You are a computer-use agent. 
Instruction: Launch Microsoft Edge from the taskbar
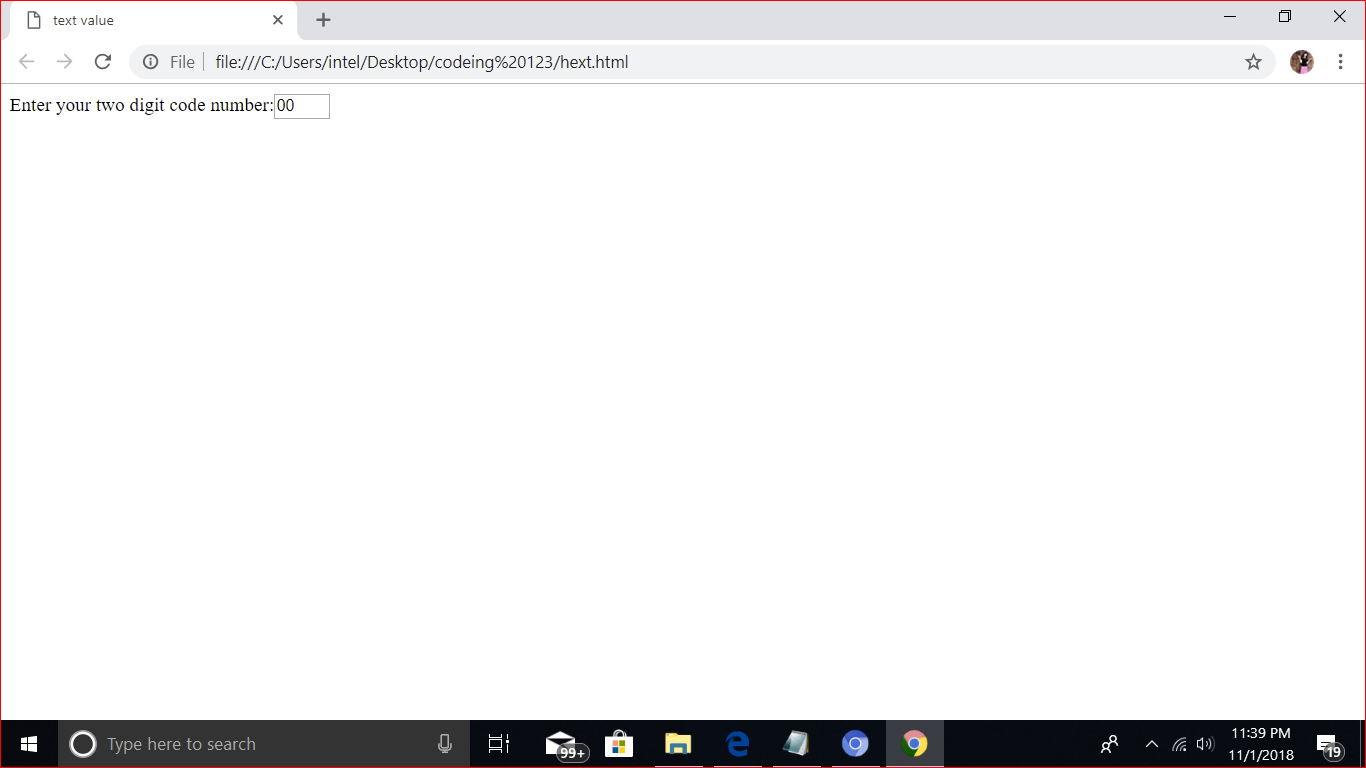tap(738, 744)
